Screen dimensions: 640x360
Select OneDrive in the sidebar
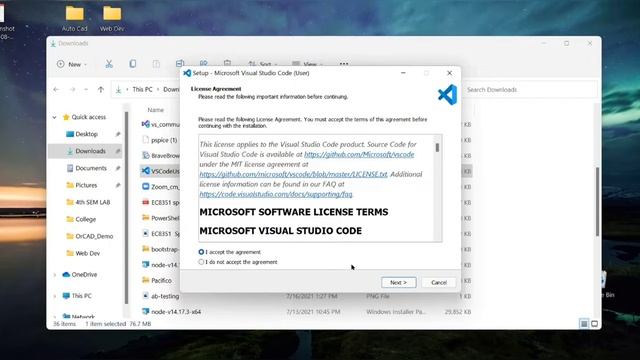tap(84, 275)
